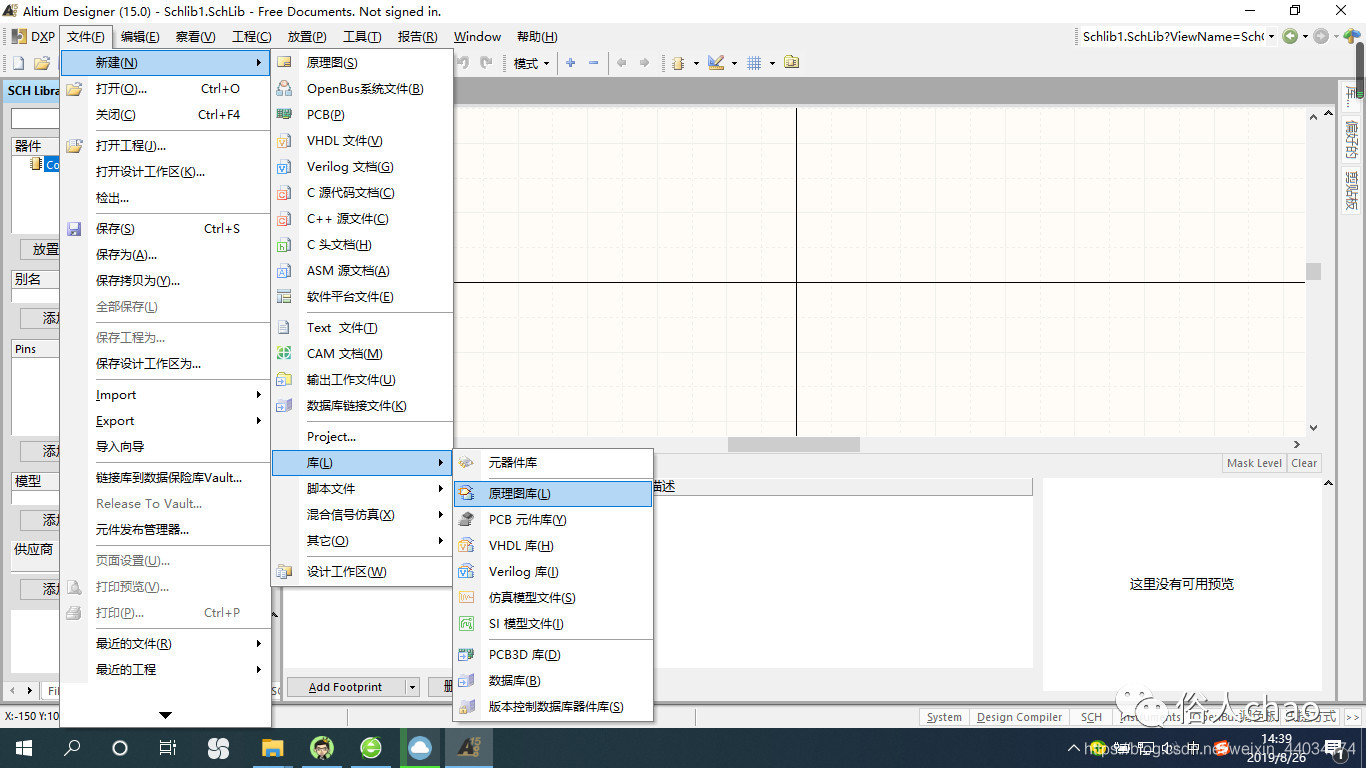Viewport: 1366px width, 768px height.
Task: Expand the Export submenu
Action: pyautogui.click(x=165, y=421)
